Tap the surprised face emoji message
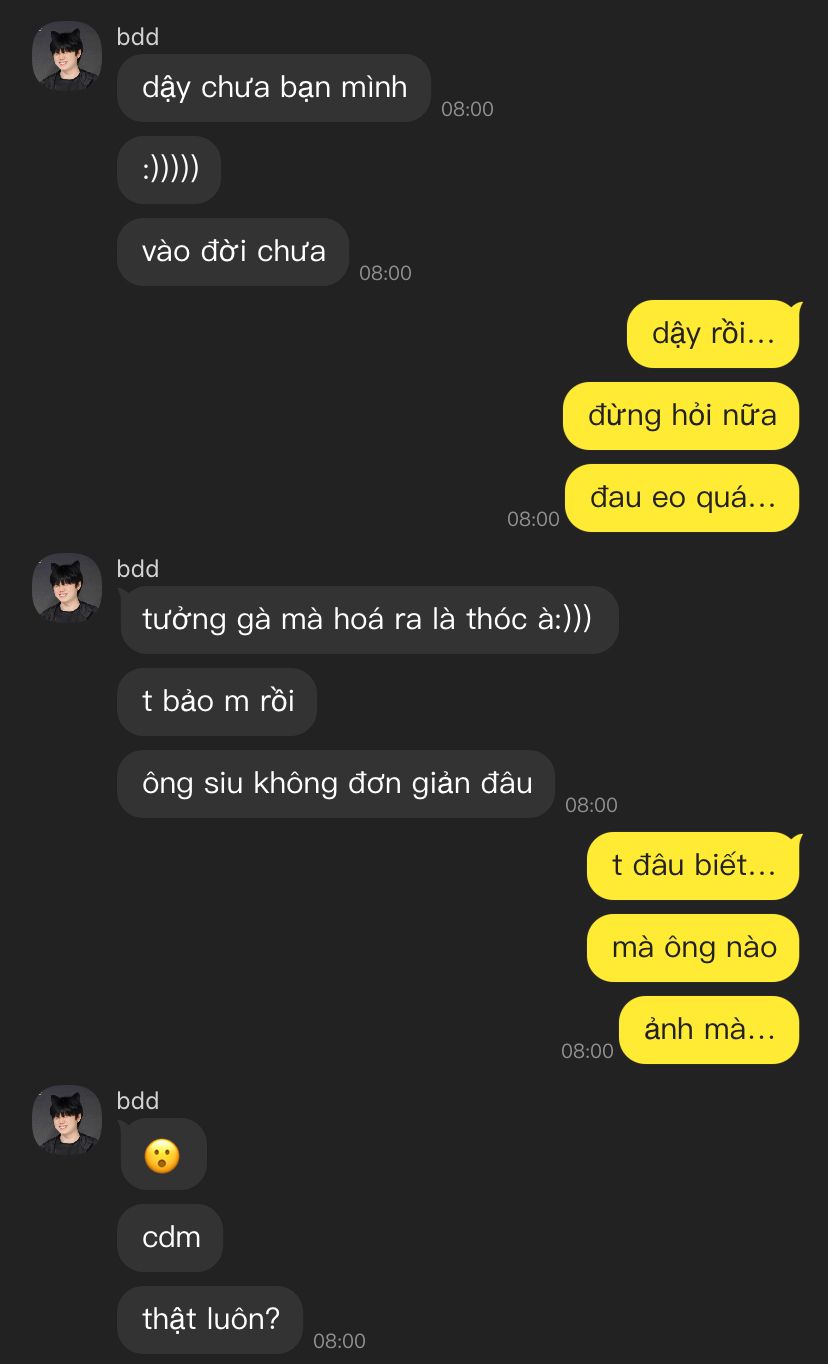828x1364 pixels. pos(162,1155)
